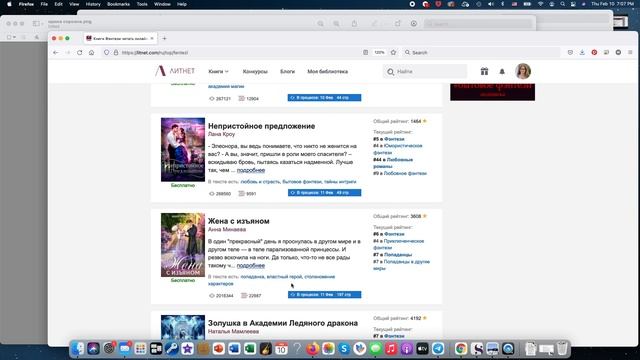Image resolution: width=640 pixels, height=360 pixels.
Task: Open the Приключенческое фэнтези rating link
Action: click(x=398, y=244)
